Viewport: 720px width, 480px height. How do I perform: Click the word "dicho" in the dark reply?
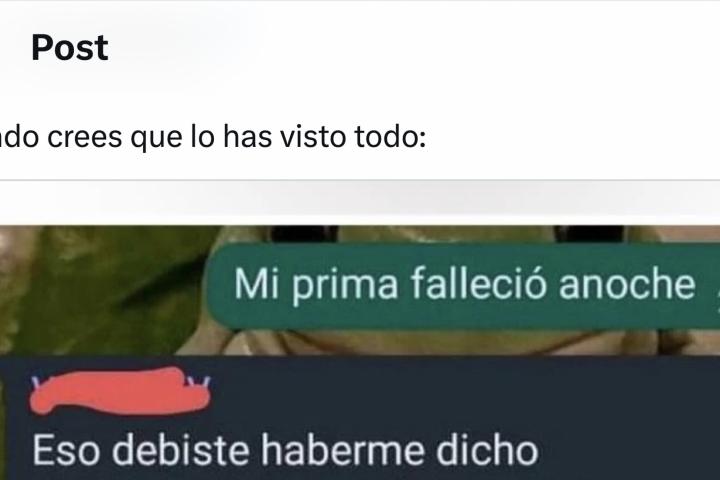pos(487,450)
